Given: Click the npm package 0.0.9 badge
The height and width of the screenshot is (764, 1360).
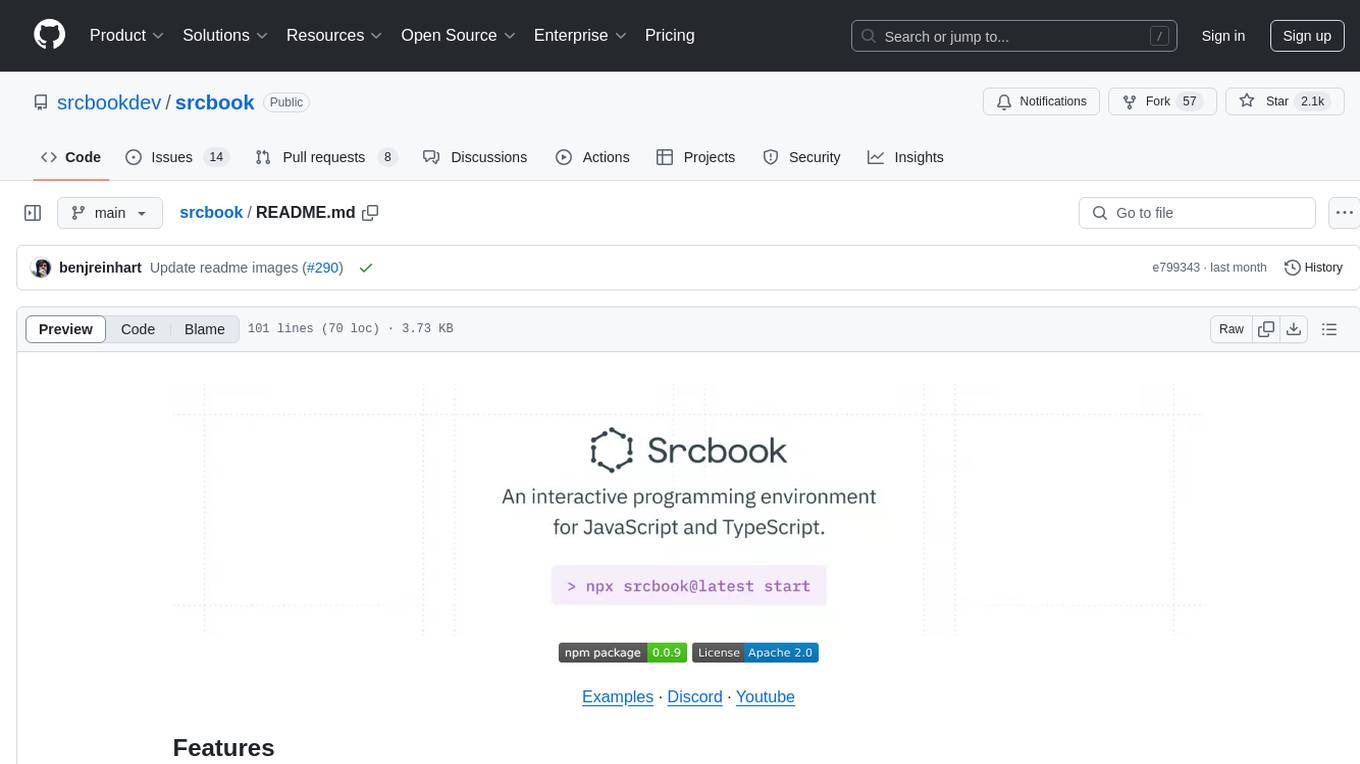Looking at the screenshot, I should click(621, 653).
